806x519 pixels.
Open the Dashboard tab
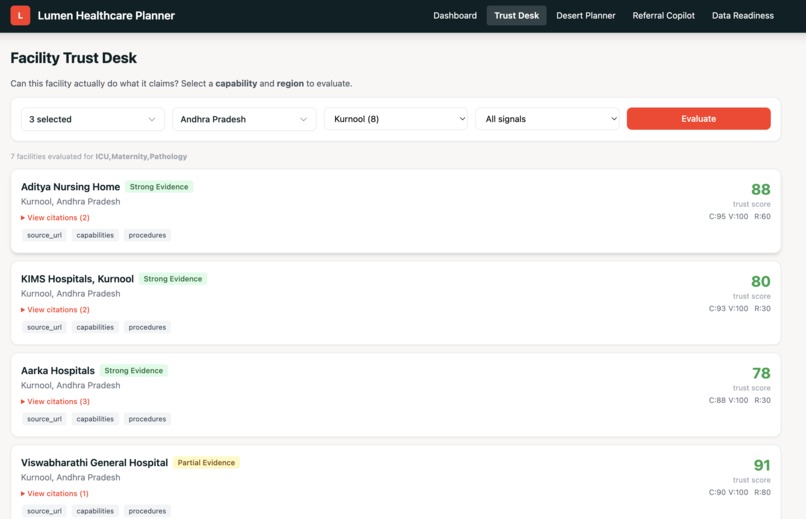point(455,15)
